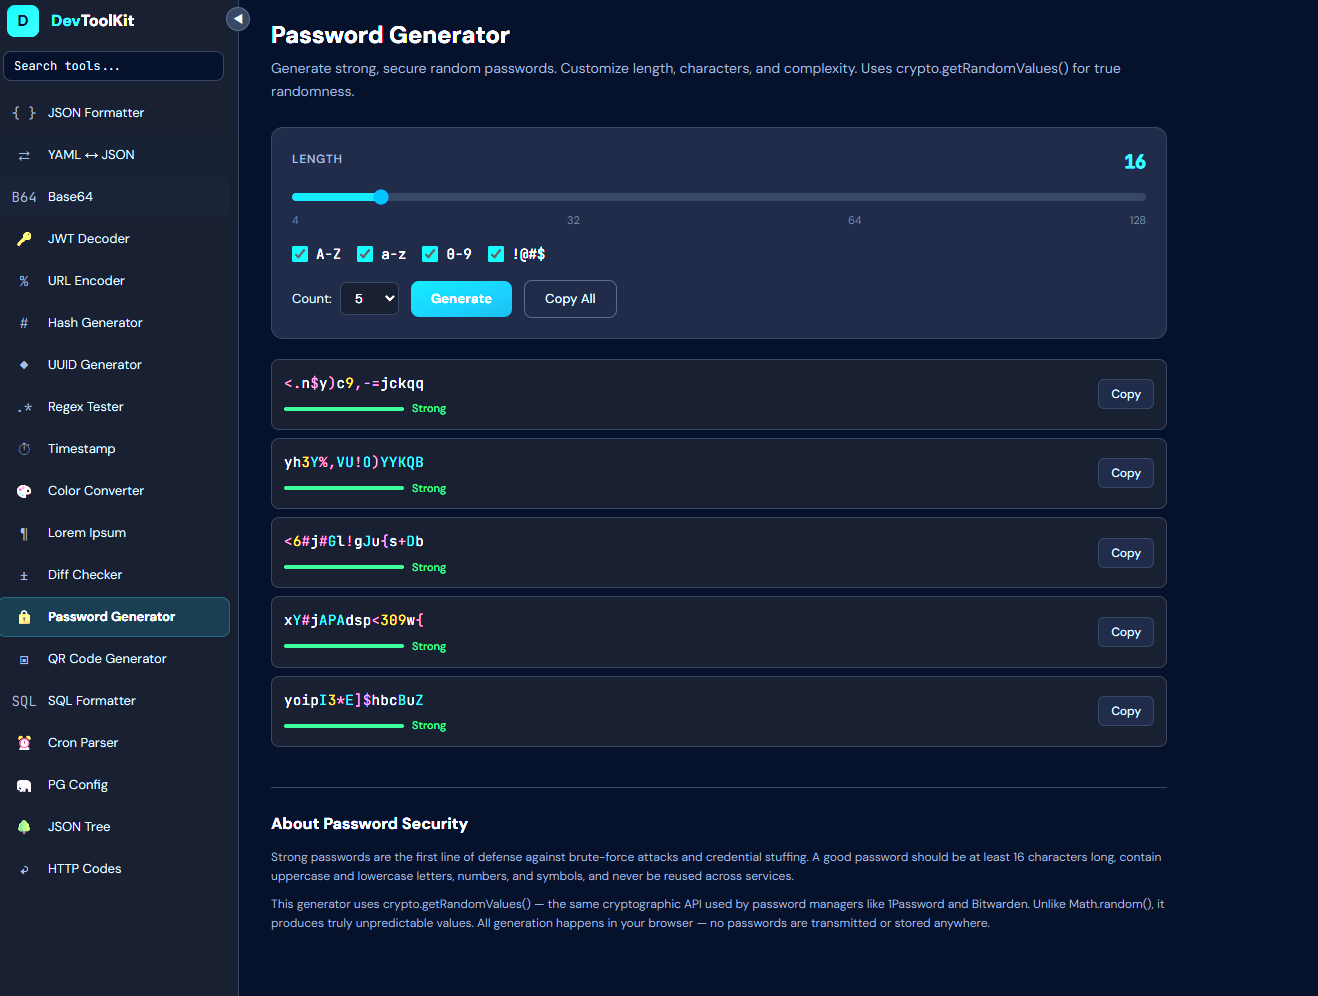Collapse the sidebar with the arrow button
Viewport: 1318px width, 996px height.
coord(237,18)
